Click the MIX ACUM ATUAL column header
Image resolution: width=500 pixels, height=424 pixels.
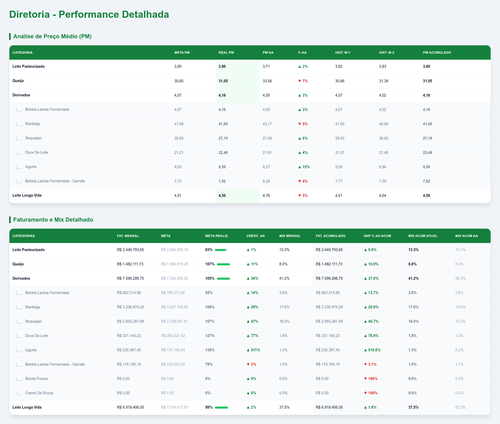(x=422, y=236)
